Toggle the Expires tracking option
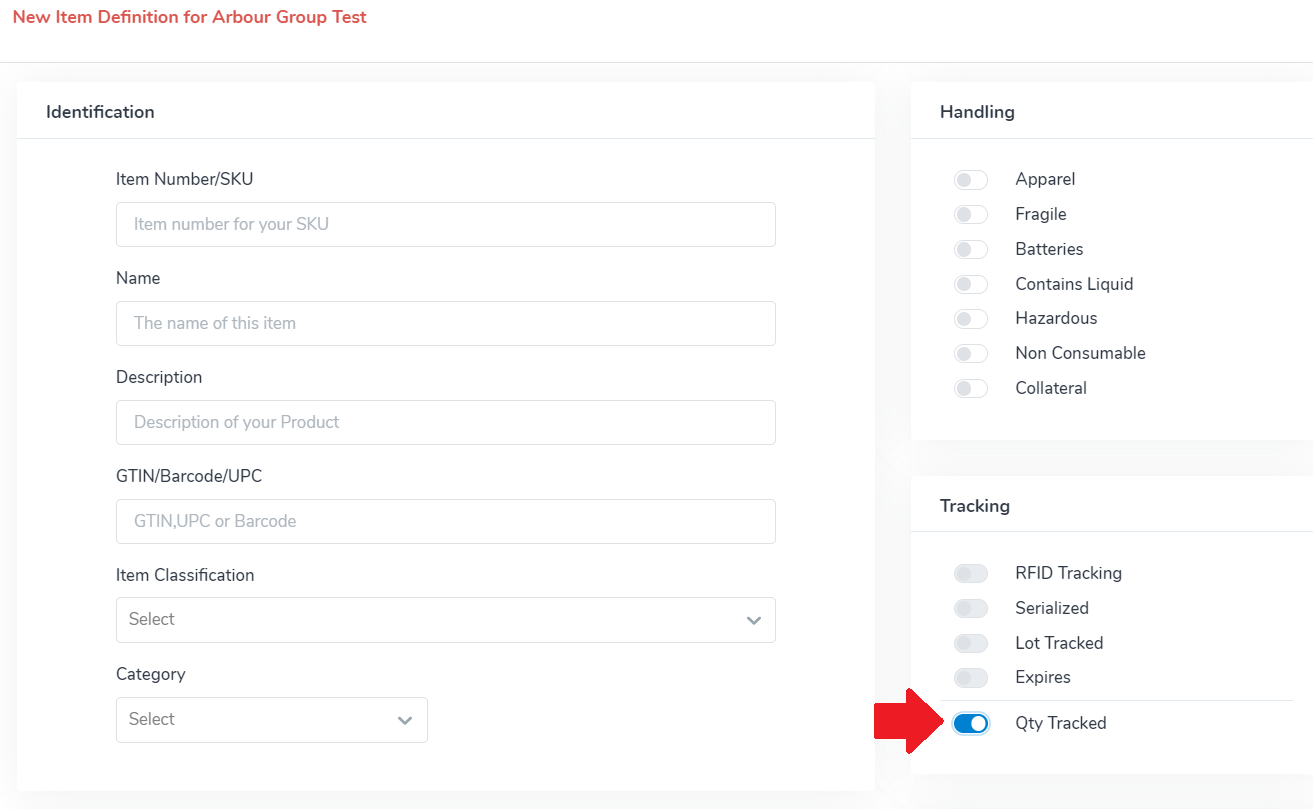Viewport: 1313px width, 809px height. (970, 677)
